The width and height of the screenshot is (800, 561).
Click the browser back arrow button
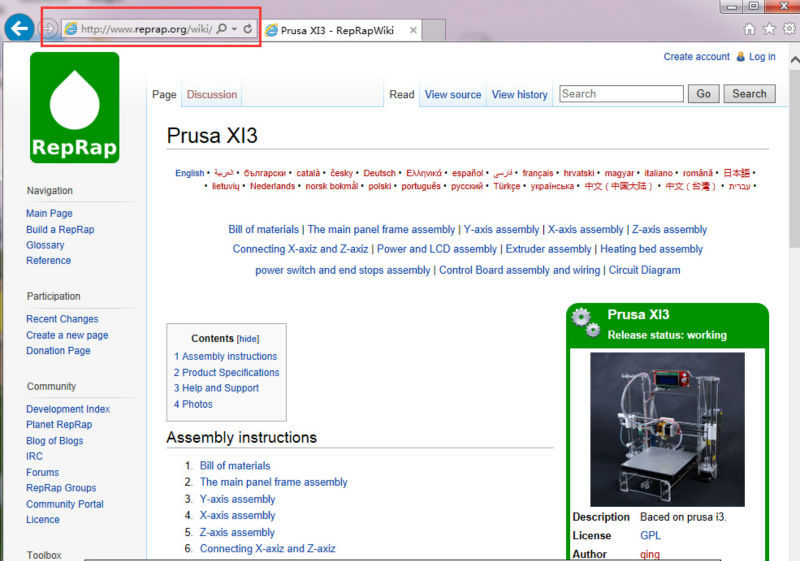[17, 29]
